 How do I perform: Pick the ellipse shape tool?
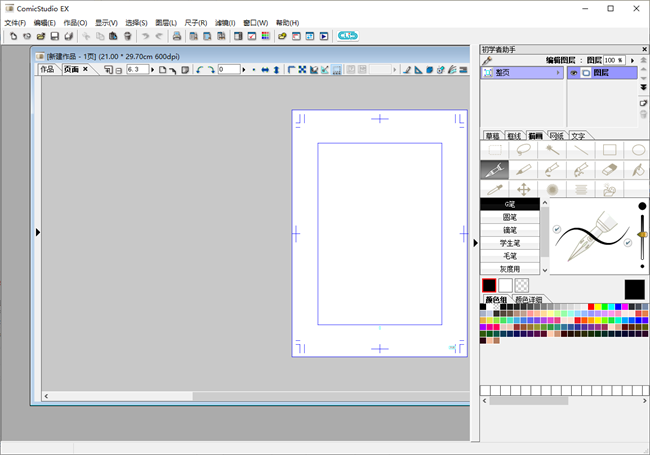pyautogui.click(x=638, y=150)
